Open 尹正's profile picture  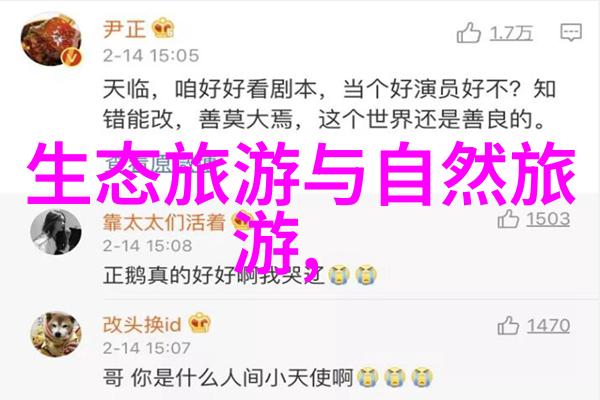point(51,40)
